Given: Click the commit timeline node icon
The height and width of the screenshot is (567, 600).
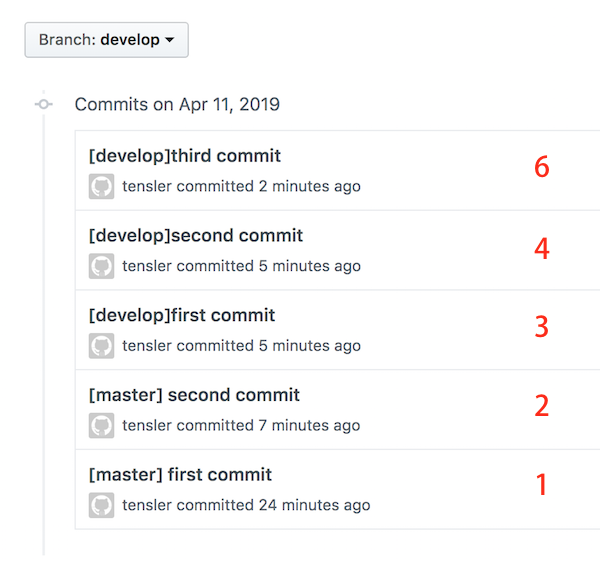Looking at the screenshot, I should 44,104.
